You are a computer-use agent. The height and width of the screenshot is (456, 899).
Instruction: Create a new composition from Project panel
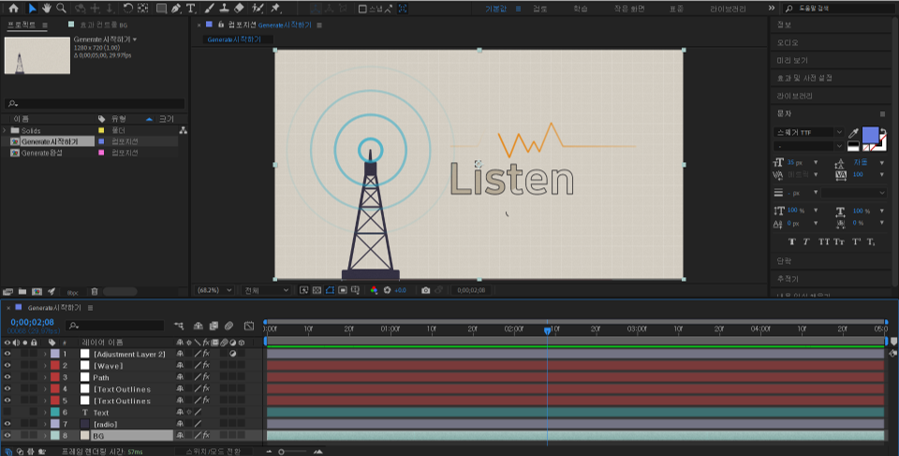pyautogui.click(x=37, y=292)
